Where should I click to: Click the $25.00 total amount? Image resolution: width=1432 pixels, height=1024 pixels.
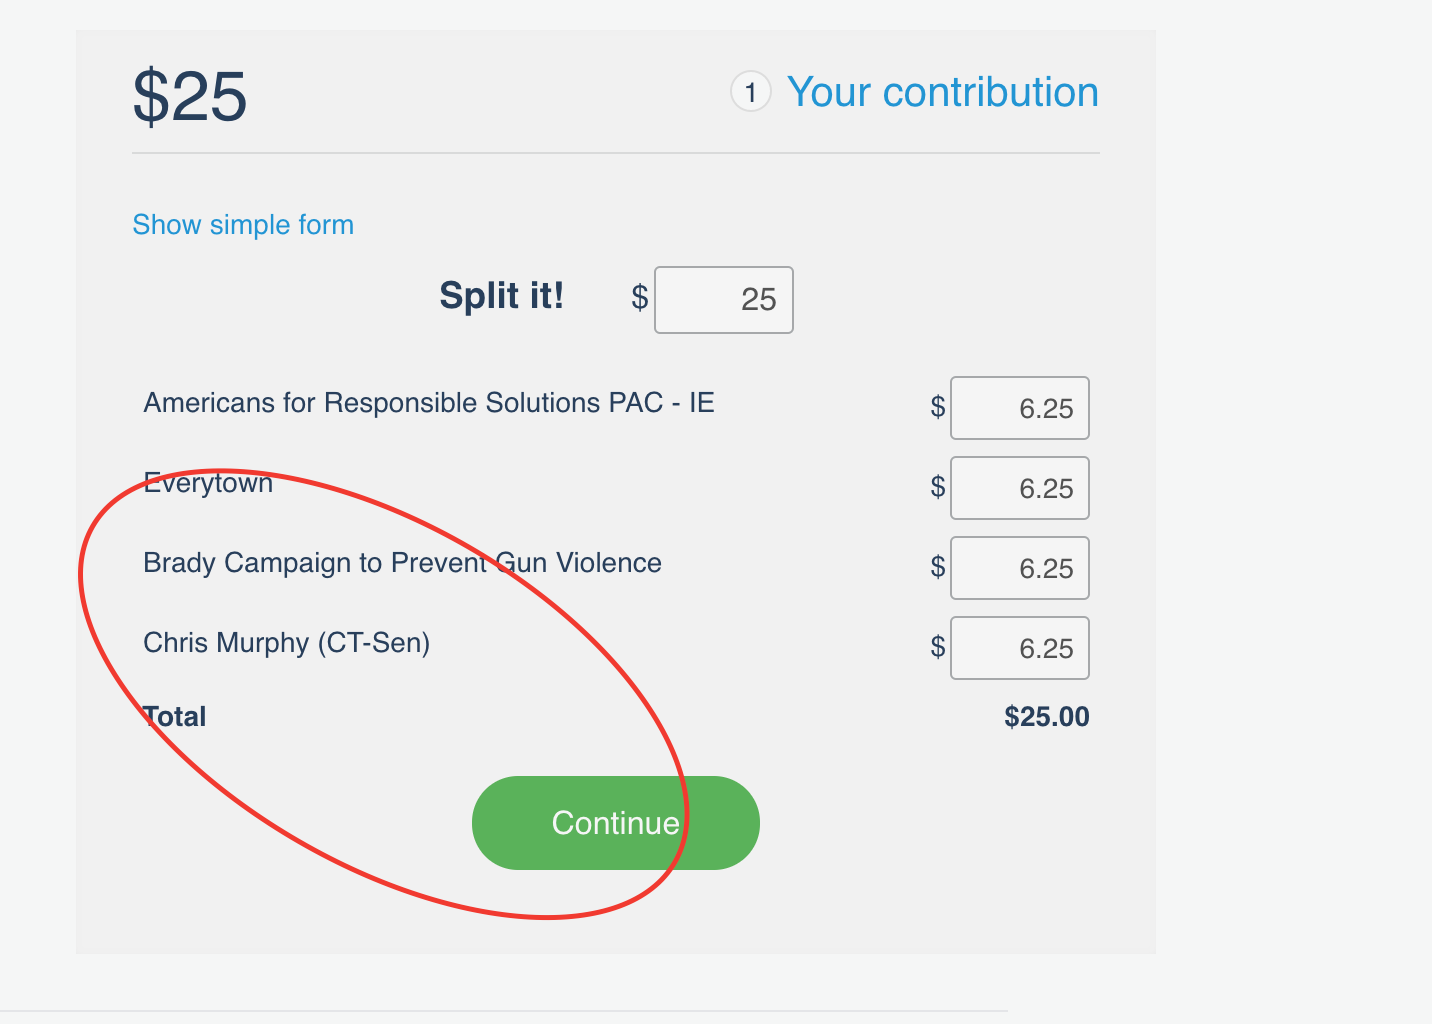1047,717
